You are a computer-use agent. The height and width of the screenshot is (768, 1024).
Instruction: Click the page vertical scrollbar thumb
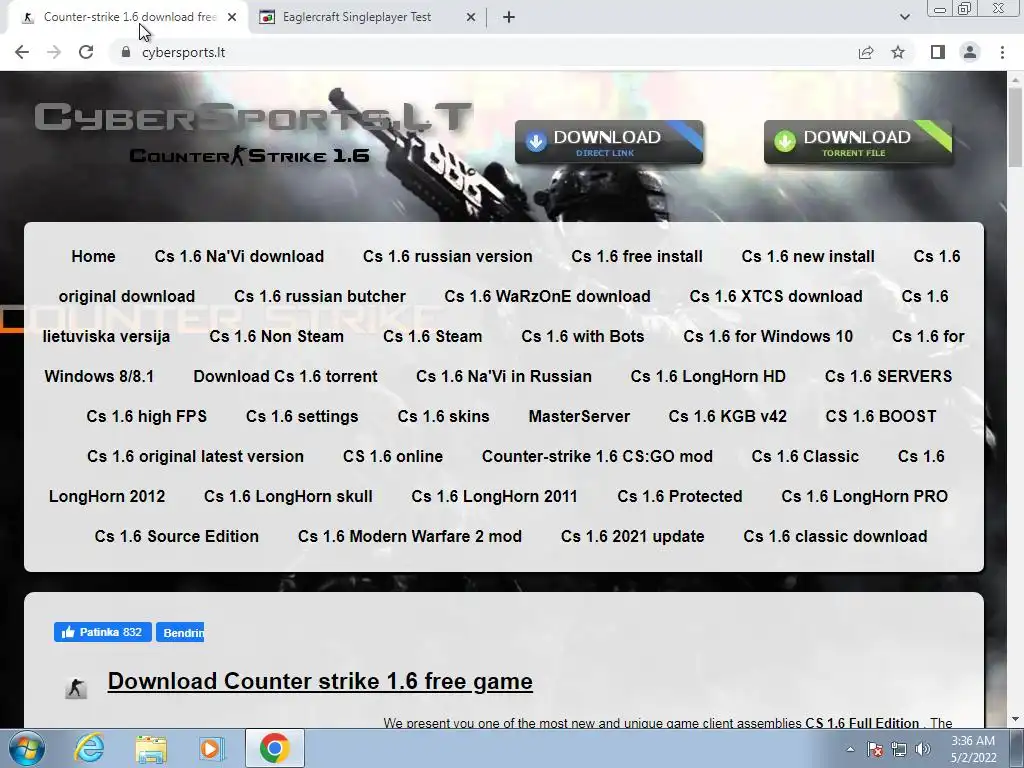click(x=1015, y=127)
